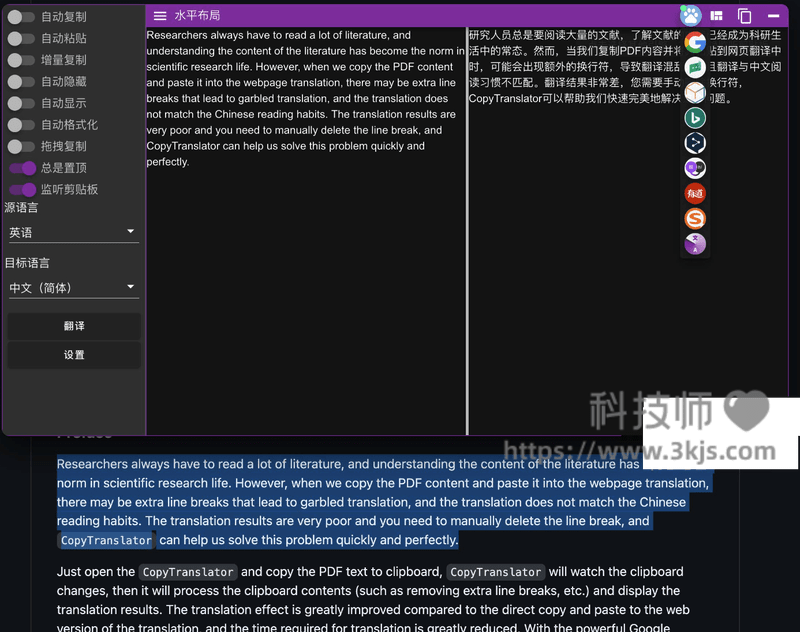Select the red Youdao 有道 engine
This screenshot has height=632, width=800.
pyautogui.click(x=695, y=193)
